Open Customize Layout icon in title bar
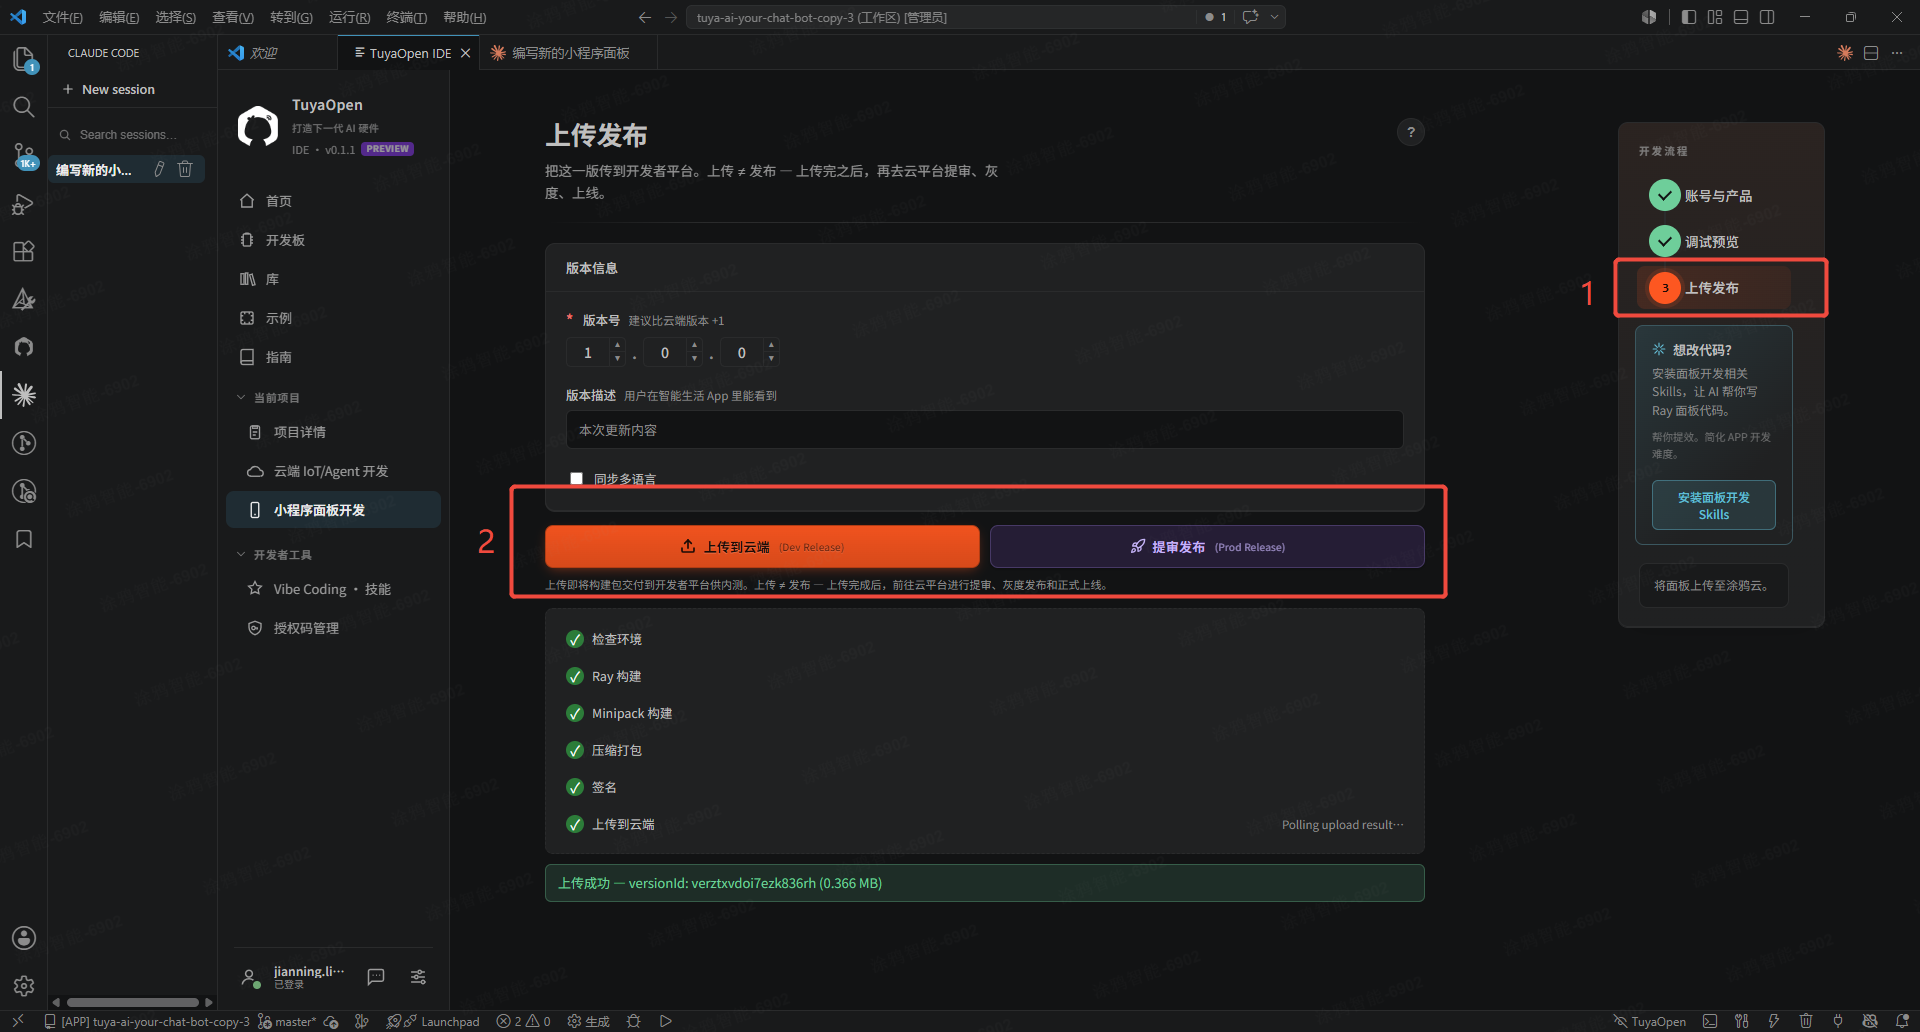This screenshot has height=1032, width=1920. [x=1715, y=17]
